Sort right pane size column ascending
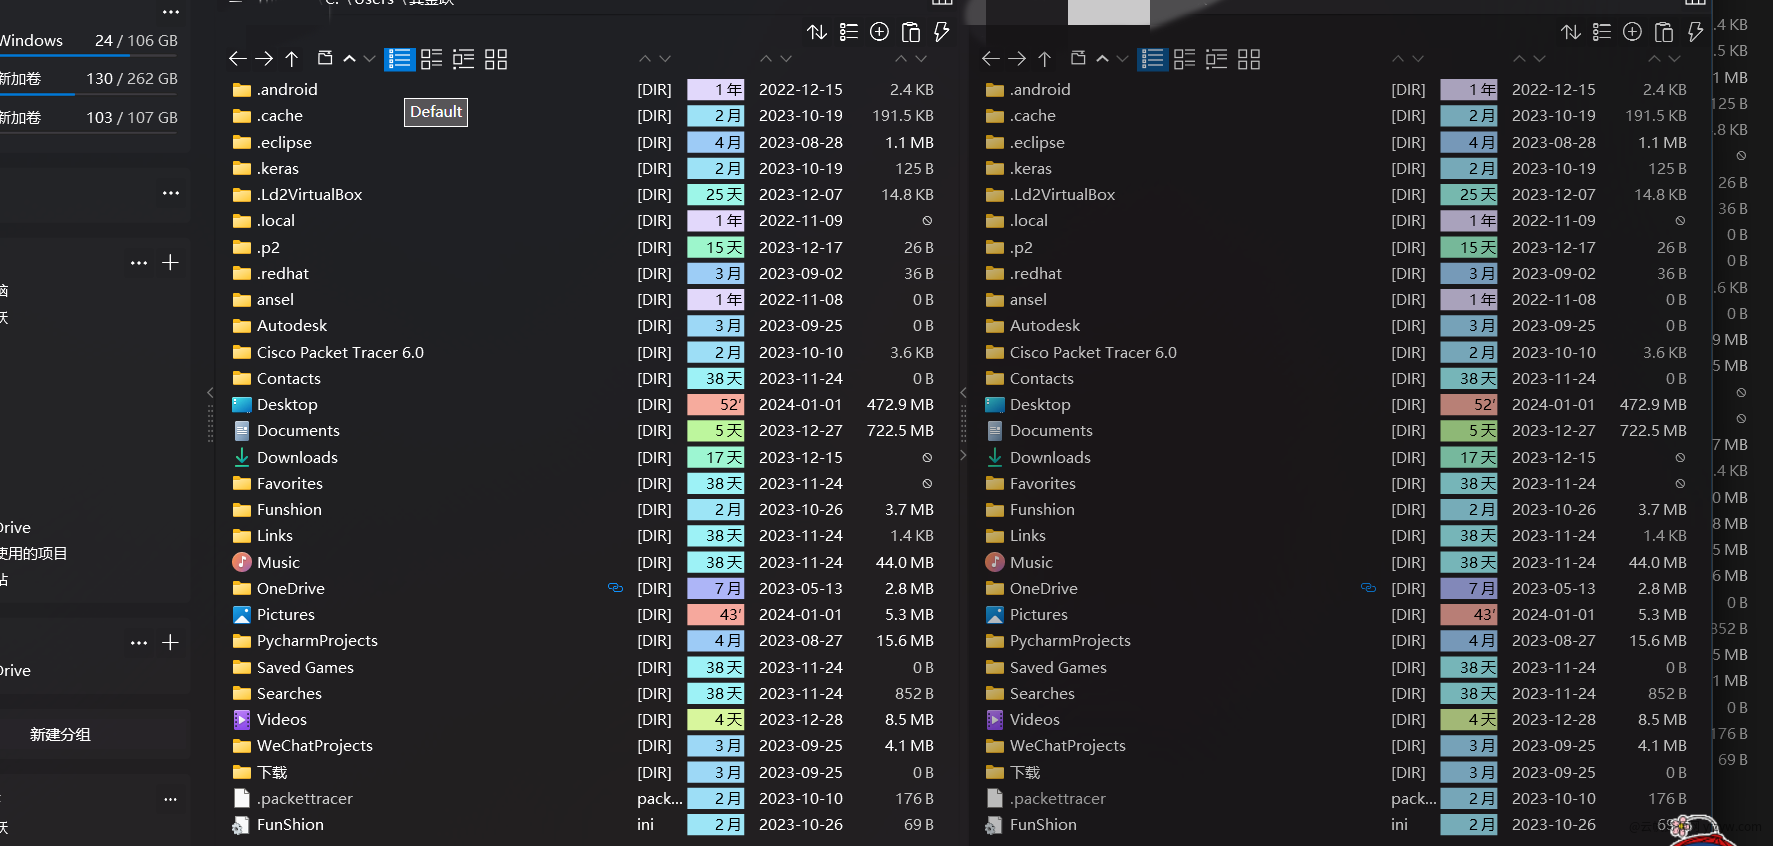Screen dimensions: 1773x846 (x=1654, y=59)
